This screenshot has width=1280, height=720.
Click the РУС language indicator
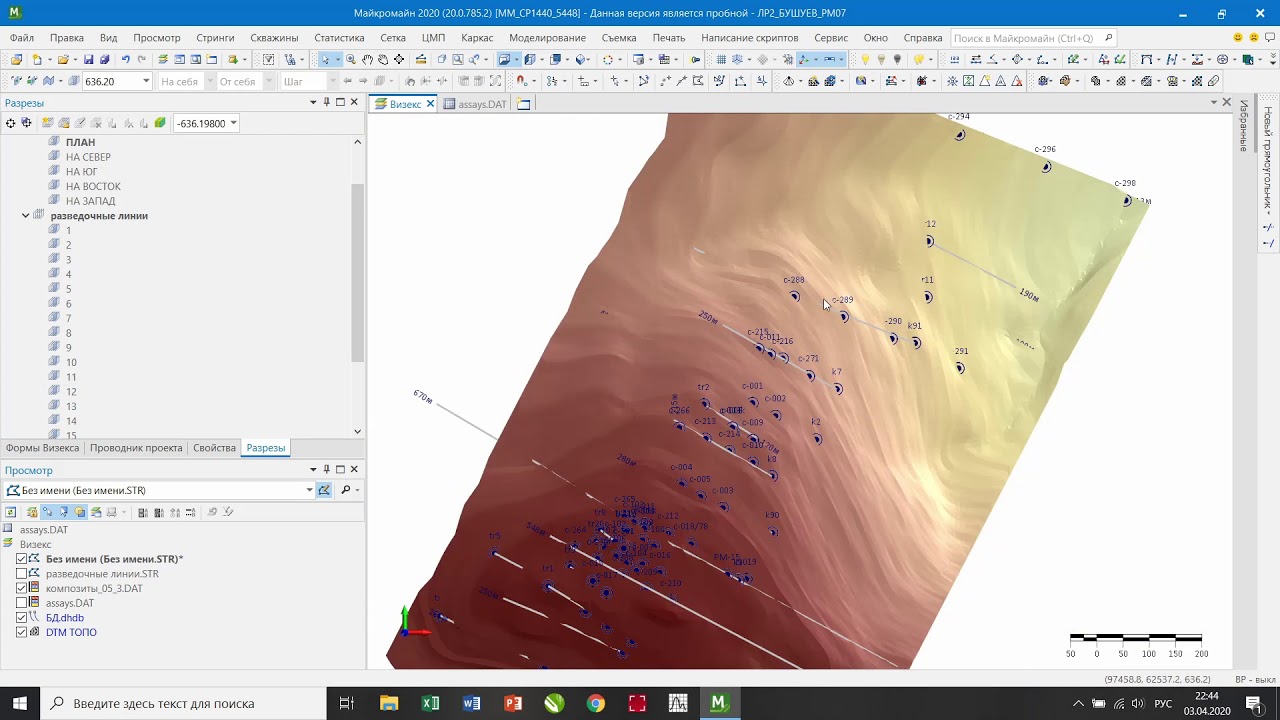[x=1163, y=703]
